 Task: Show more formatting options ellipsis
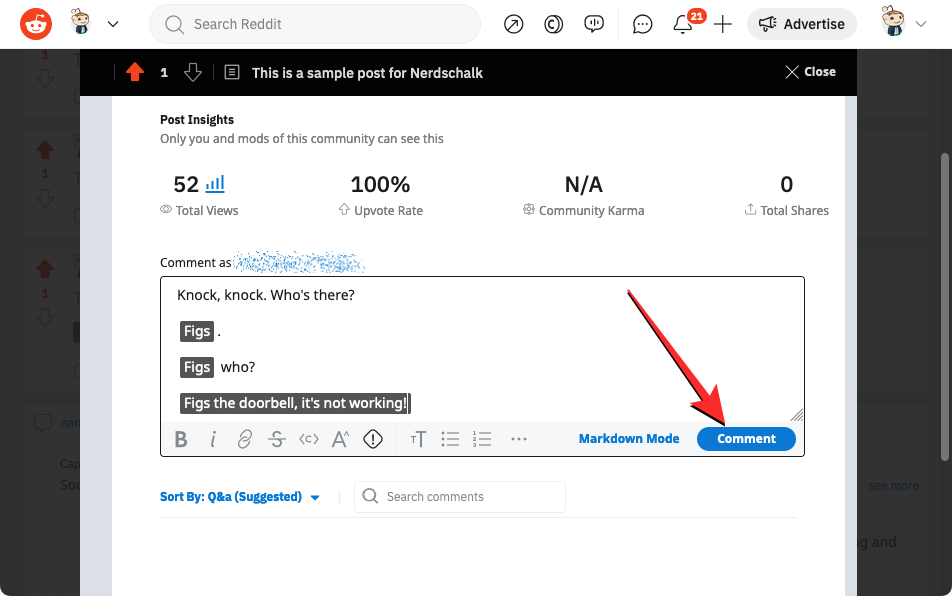pos(518,439)
